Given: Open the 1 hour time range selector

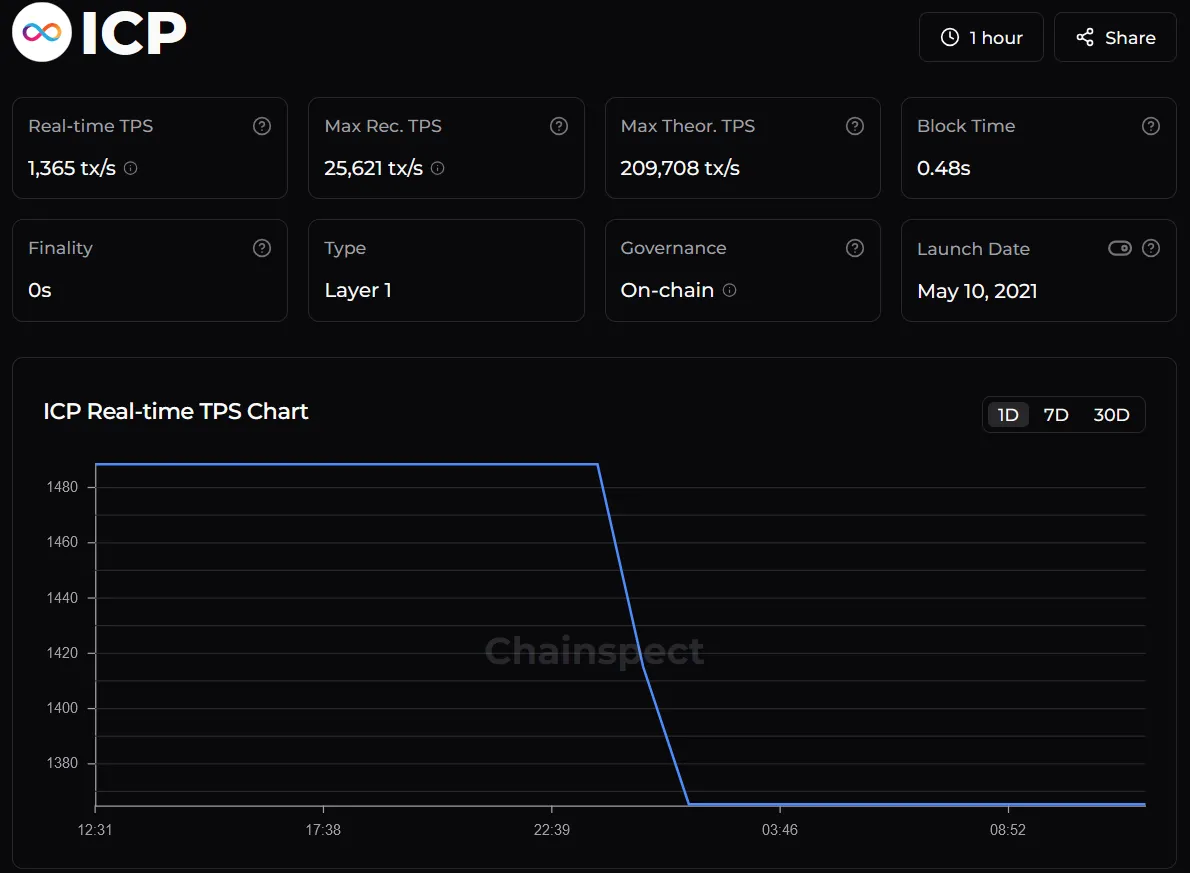Looking at the screenshot, I should (x=981, y=37).
